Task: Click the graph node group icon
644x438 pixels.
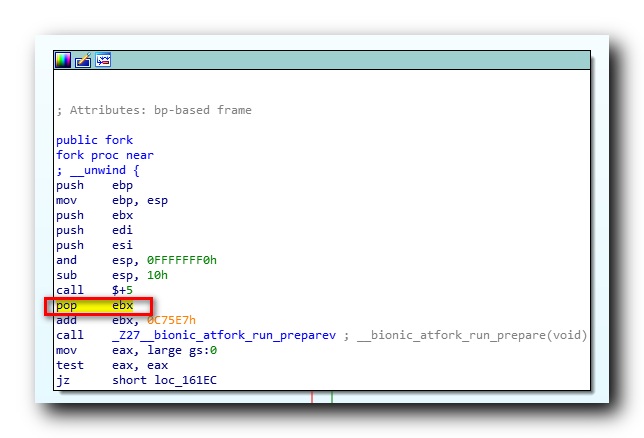Action: (103, 60)
